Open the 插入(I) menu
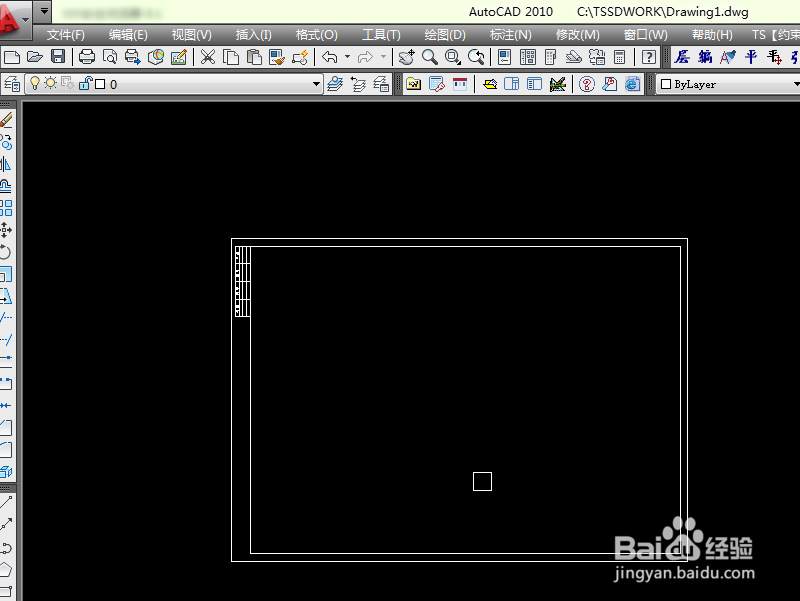Screen dimensions: 800x601 [x=253, y=35]
